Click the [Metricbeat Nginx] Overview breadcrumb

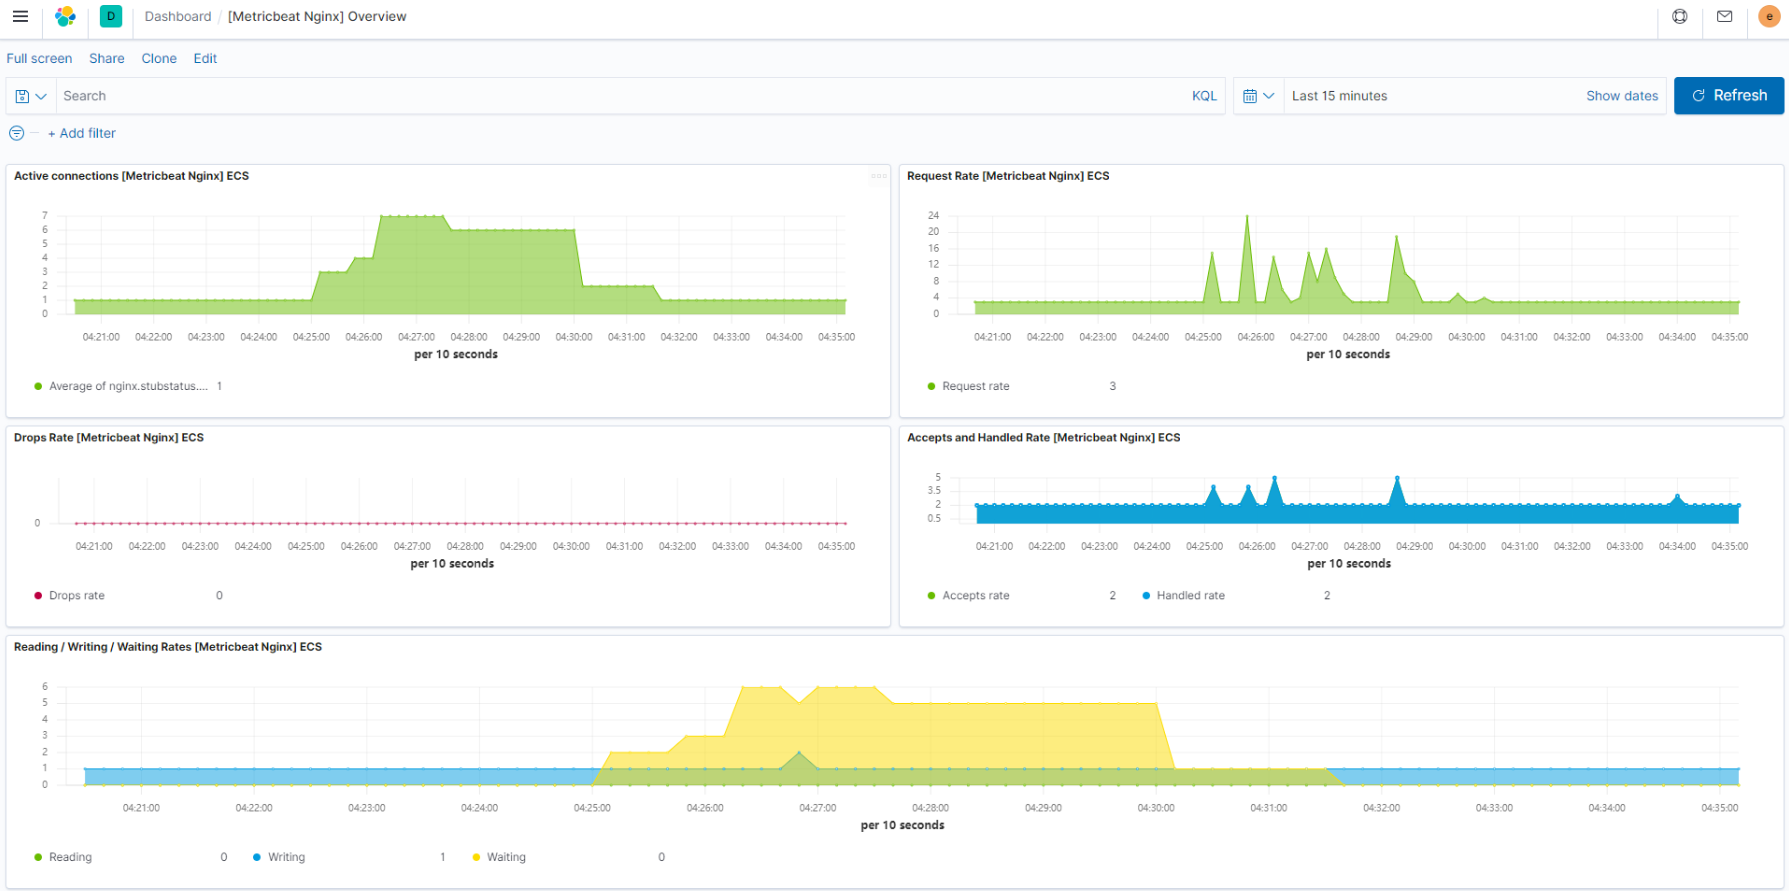coord(317,16)
